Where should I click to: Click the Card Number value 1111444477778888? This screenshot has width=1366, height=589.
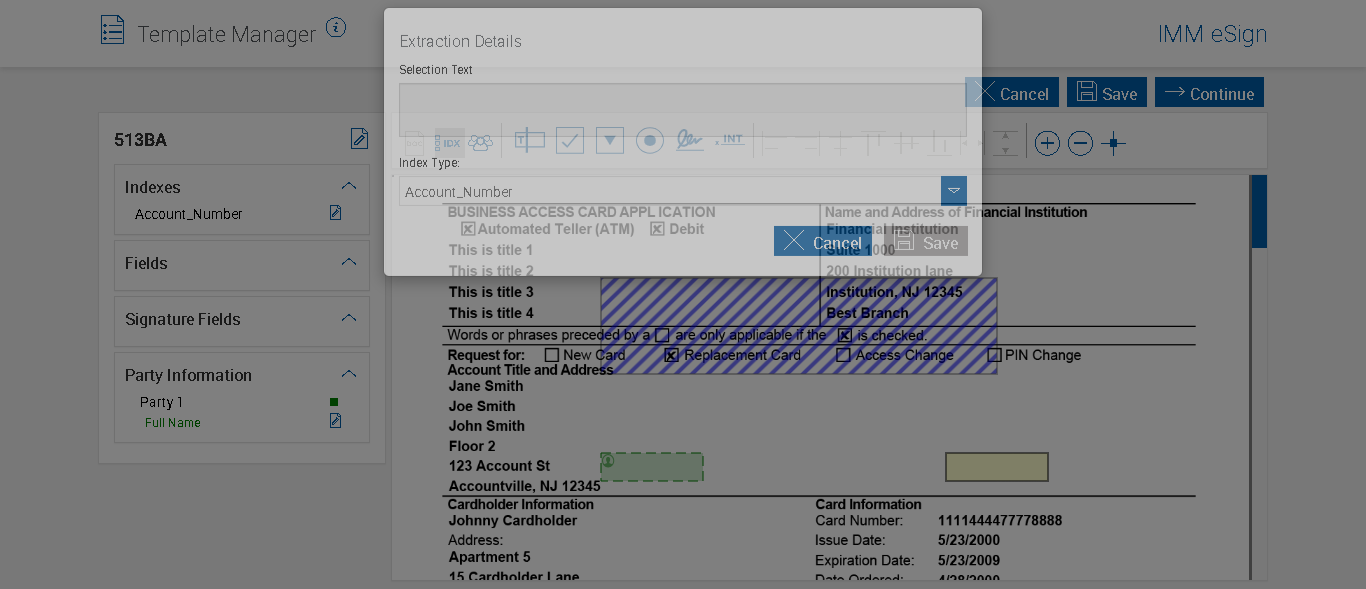[x=1000, y=521]
